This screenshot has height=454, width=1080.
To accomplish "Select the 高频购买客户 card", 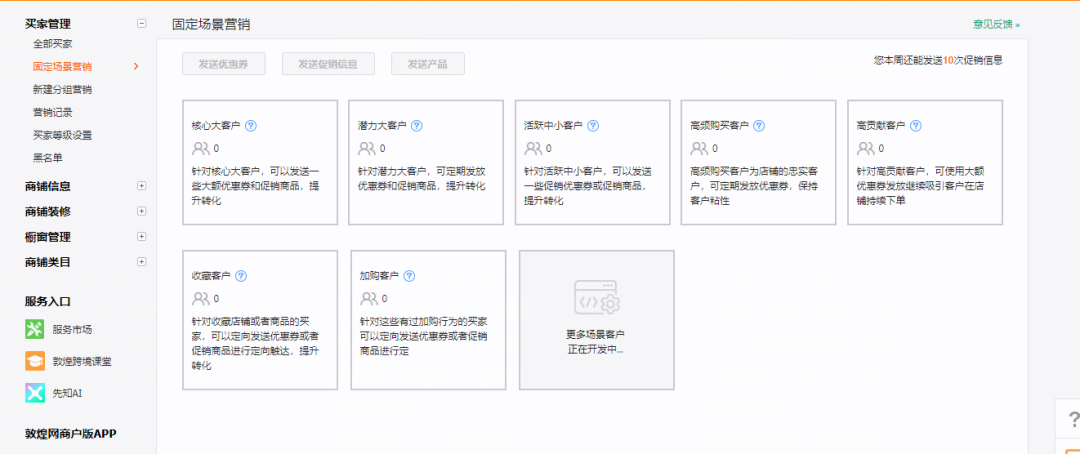I will tap(758, 163).
